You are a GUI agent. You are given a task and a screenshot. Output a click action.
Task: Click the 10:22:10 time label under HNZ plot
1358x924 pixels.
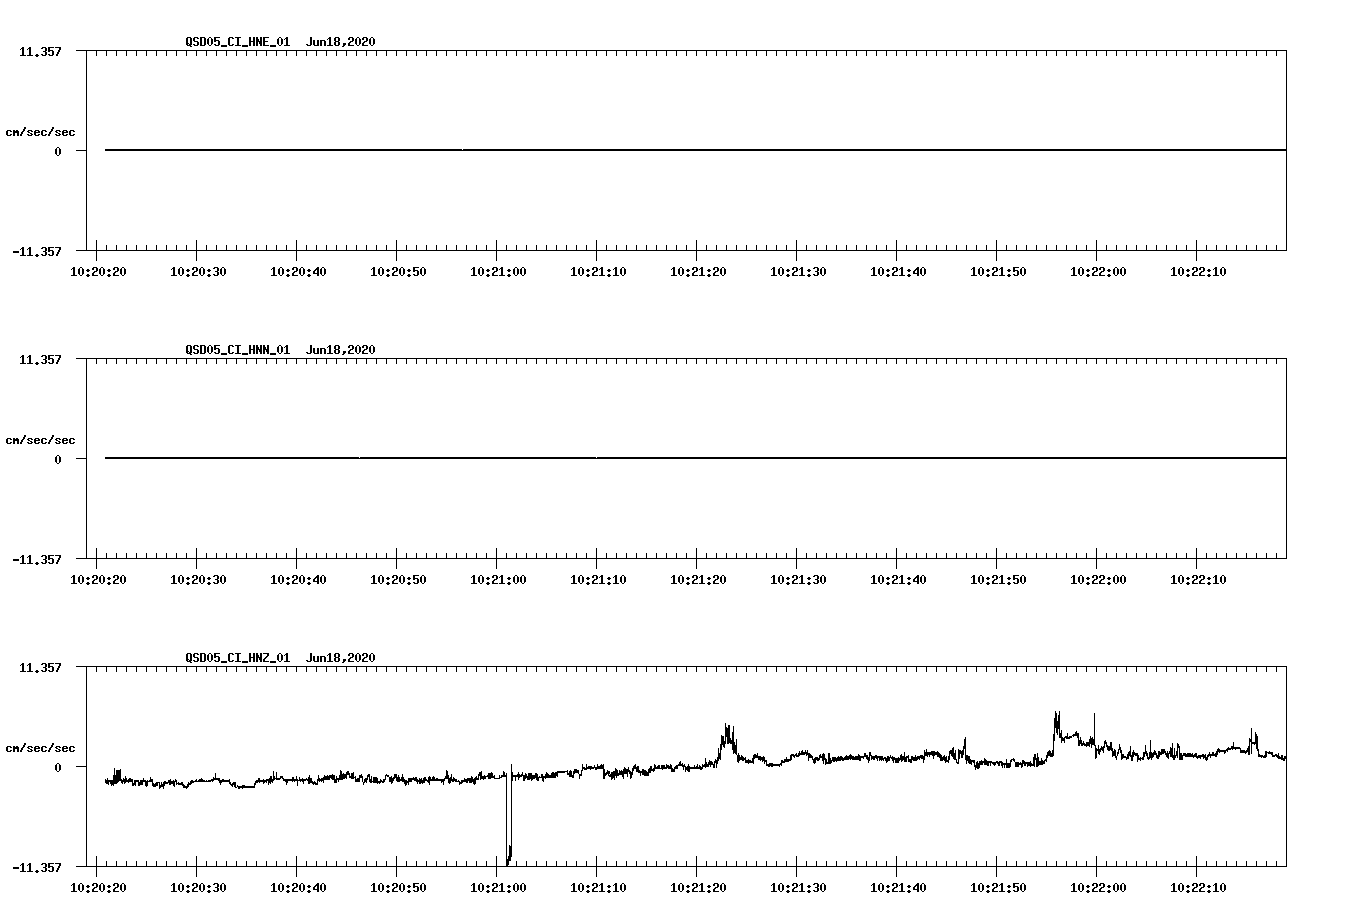[1198, 888]
